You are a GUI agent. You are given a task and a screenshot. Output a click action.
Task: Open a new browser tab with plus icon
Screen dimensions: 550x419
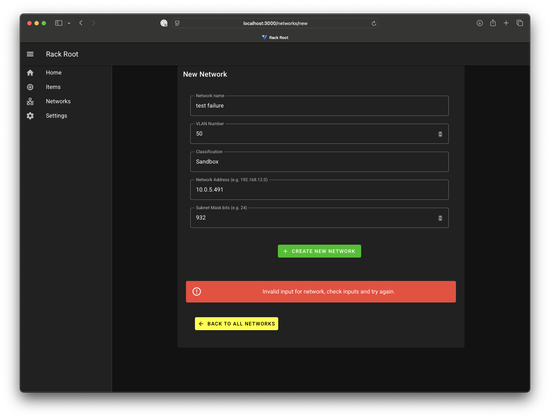click(x=506, y=23)
